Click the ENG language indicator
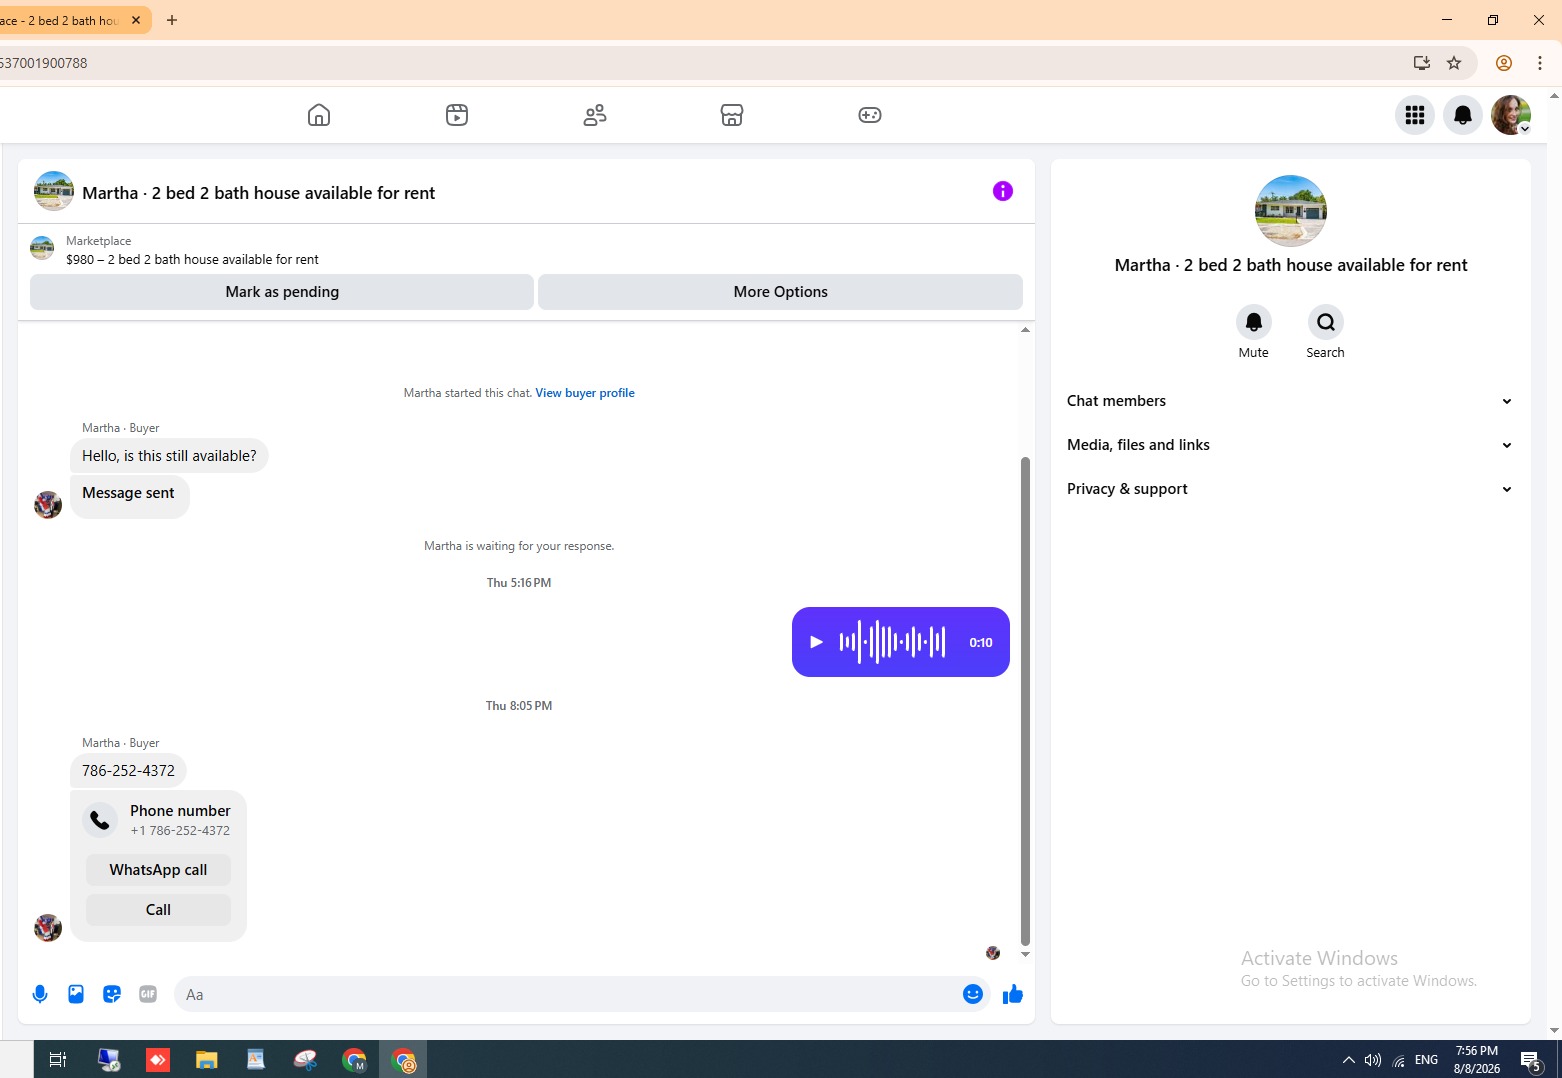This screenshot has width=1562, height=1078. [1427, 1060]
